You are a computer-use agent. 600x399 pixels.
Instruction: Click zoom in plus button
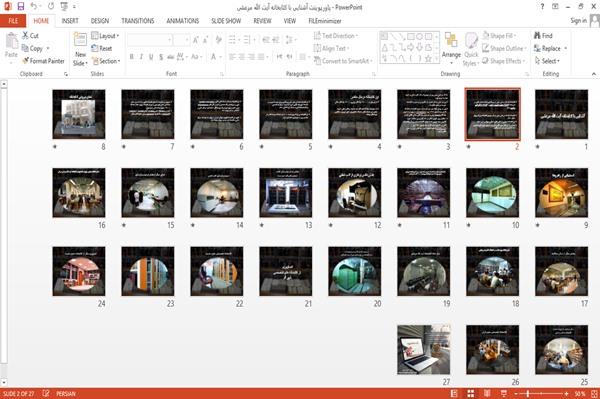click(x=566, y=393)
